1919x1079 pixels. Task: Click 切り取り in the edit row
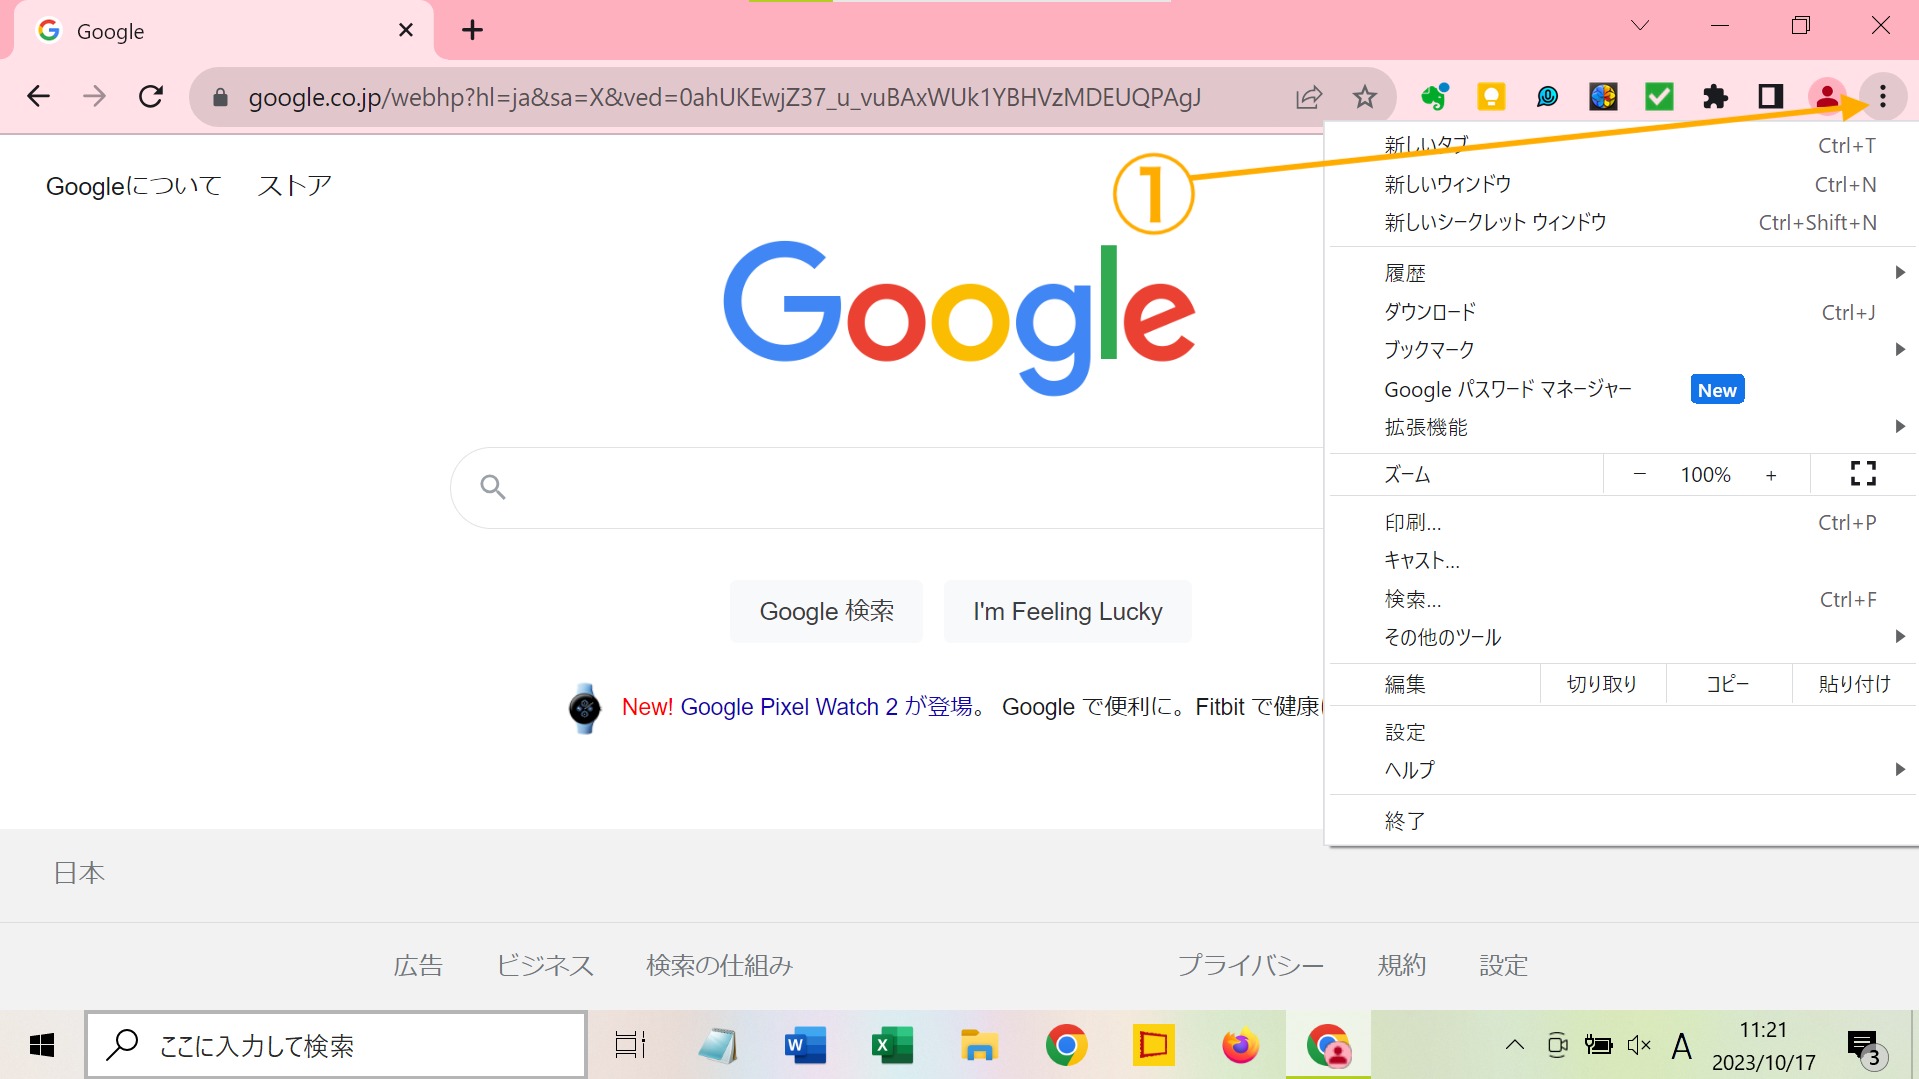pyautogui.click(x=1602, y=684)
